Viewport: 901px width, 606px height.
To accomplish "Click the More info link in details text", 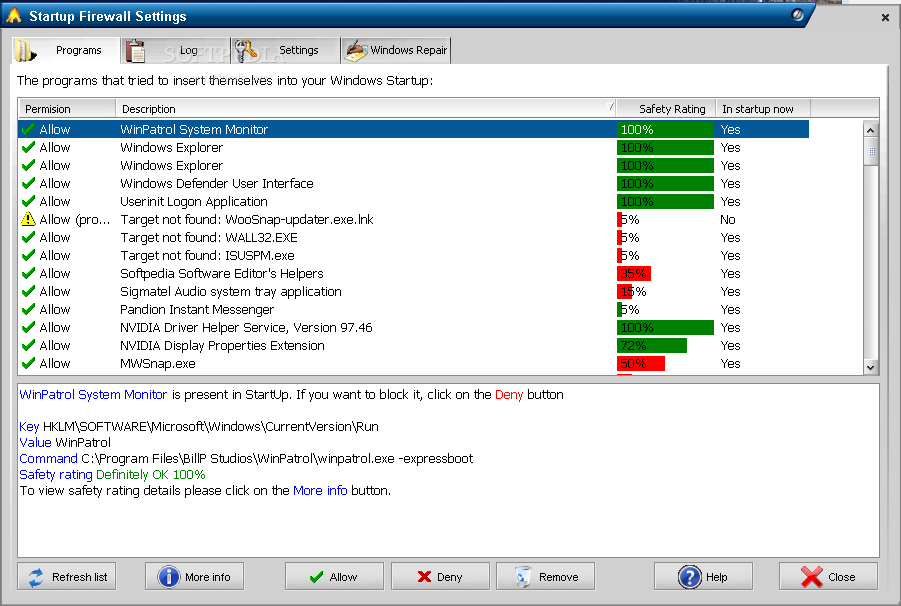I will pos(320,491).
